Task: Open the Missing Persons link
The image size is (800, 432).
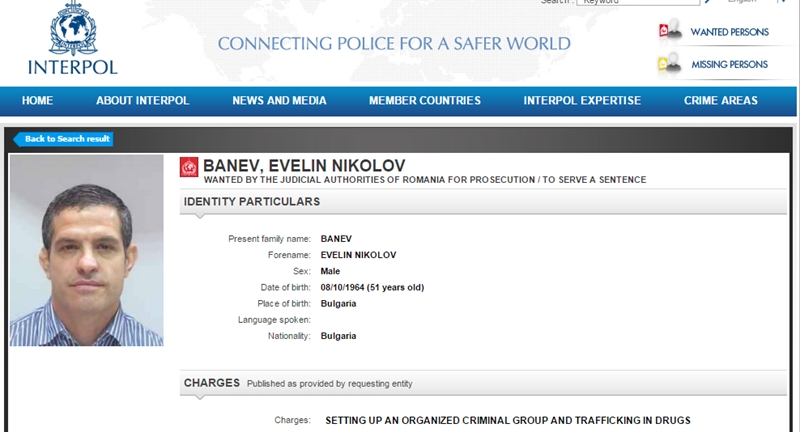Action: pos(729,65)
